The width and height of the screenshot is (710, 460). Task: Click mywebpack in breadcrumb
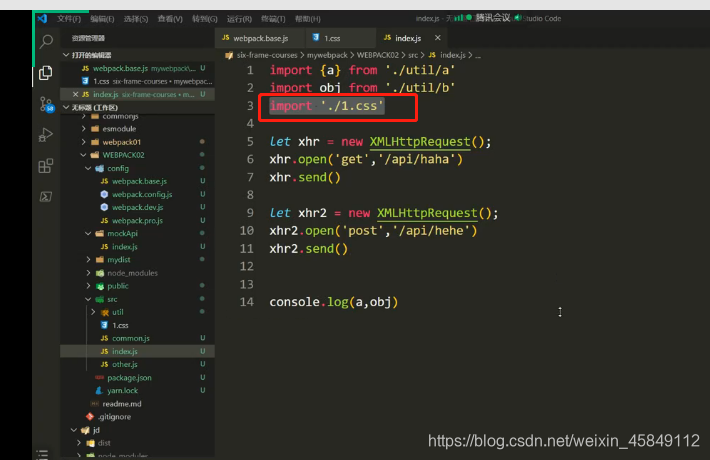(327, 55)
